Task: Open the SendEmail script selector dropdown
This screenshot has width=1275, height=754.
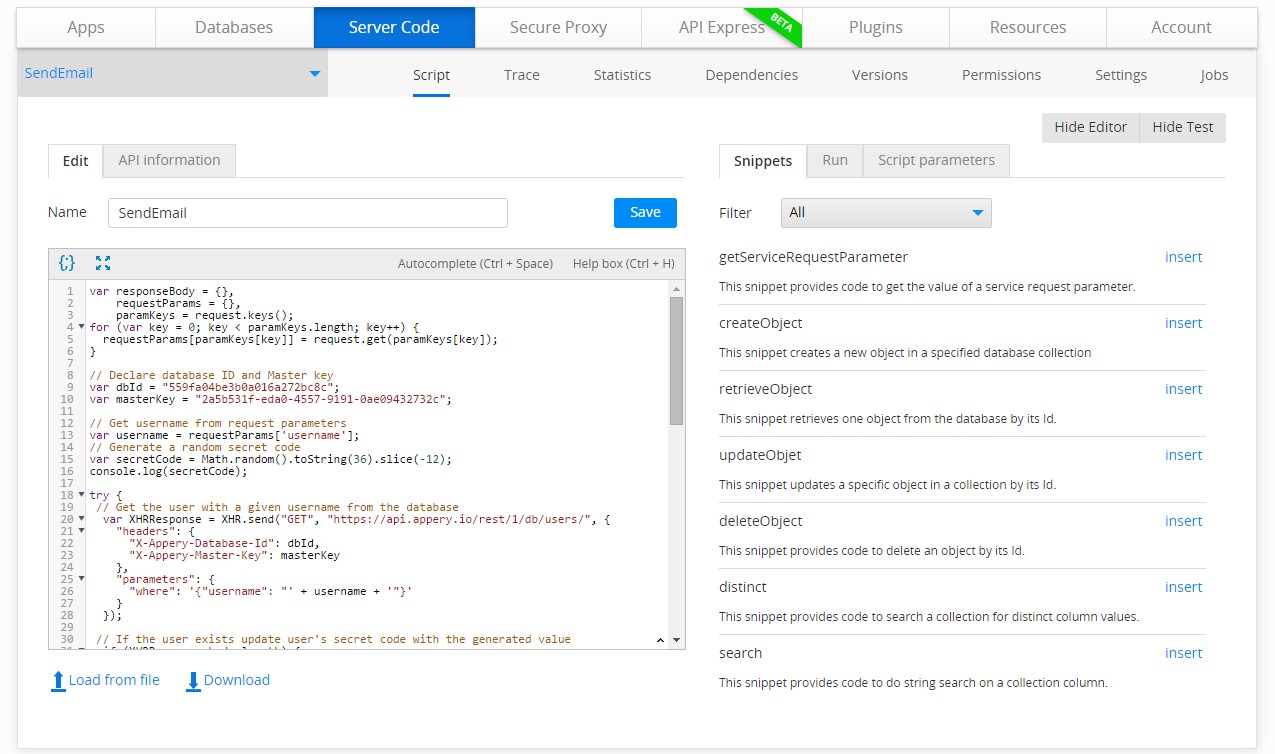Action: click(173, 73)
